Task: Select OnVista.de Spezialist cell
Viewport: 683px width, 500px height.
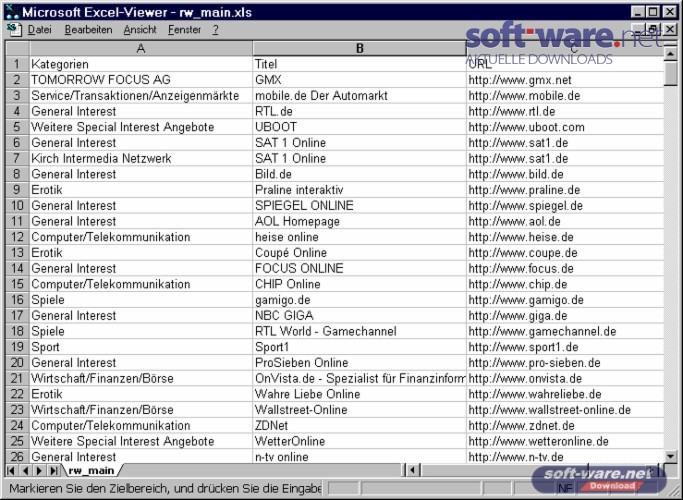Action: pyautogui.click(x=359, y=378)
